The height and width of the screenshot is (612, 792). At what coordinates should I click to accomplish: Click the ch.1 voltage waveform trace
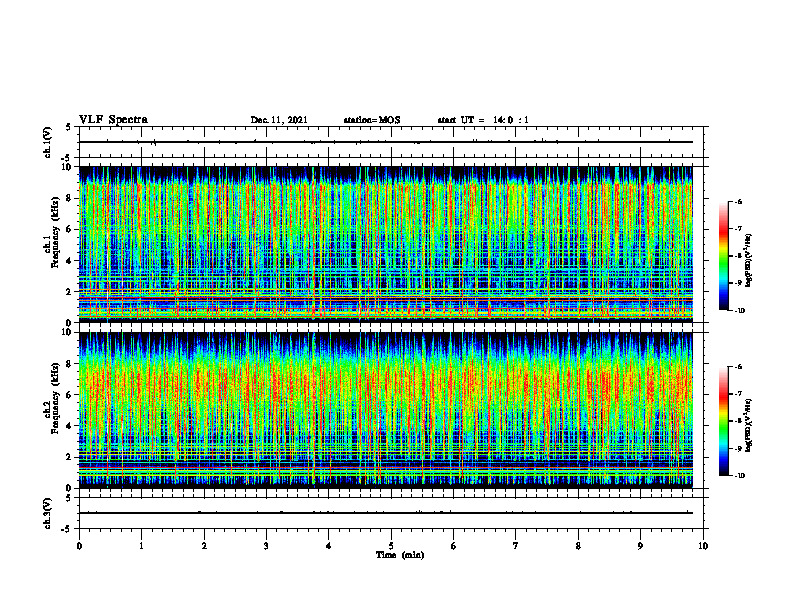point(386,142)
